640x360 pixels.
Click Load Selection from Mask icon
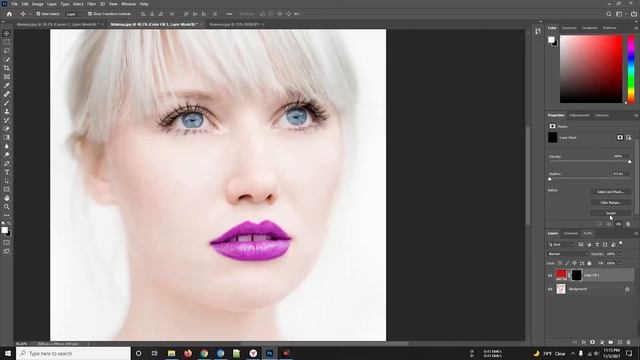click(599, 224)
